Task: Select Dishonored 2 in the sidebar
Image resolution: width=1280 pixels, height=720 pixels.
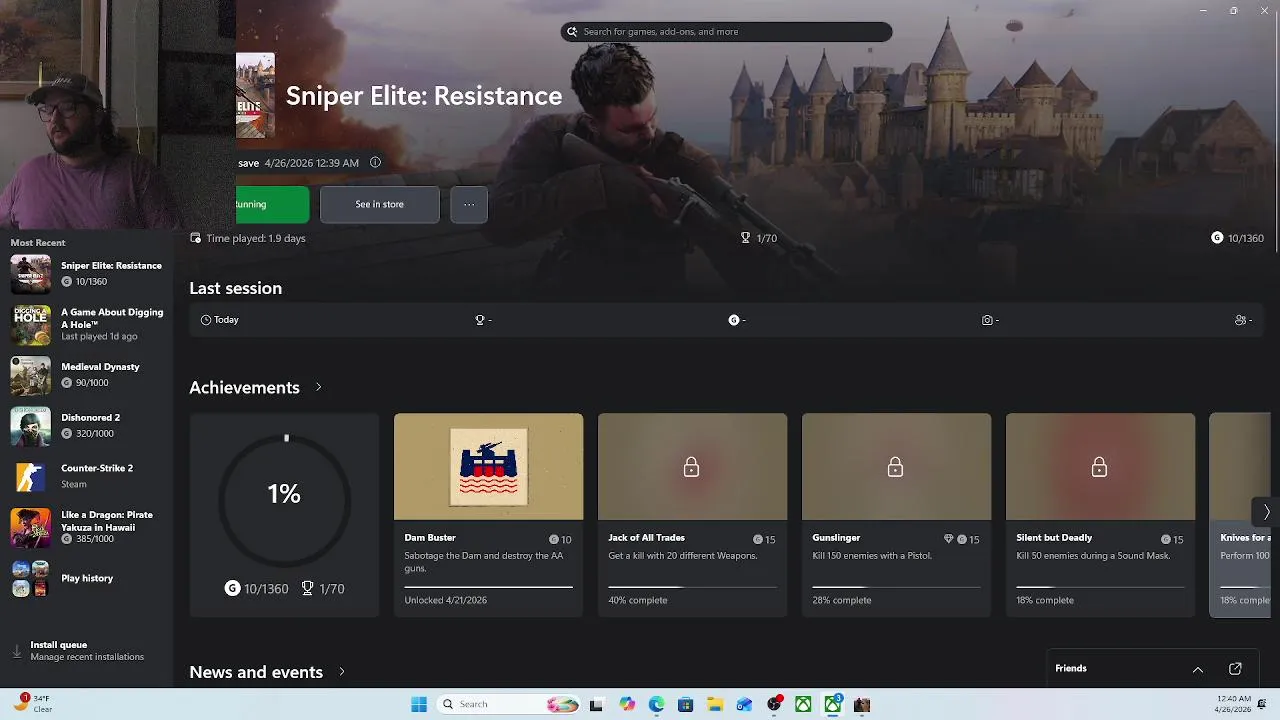Action: (x=87, y=426)
